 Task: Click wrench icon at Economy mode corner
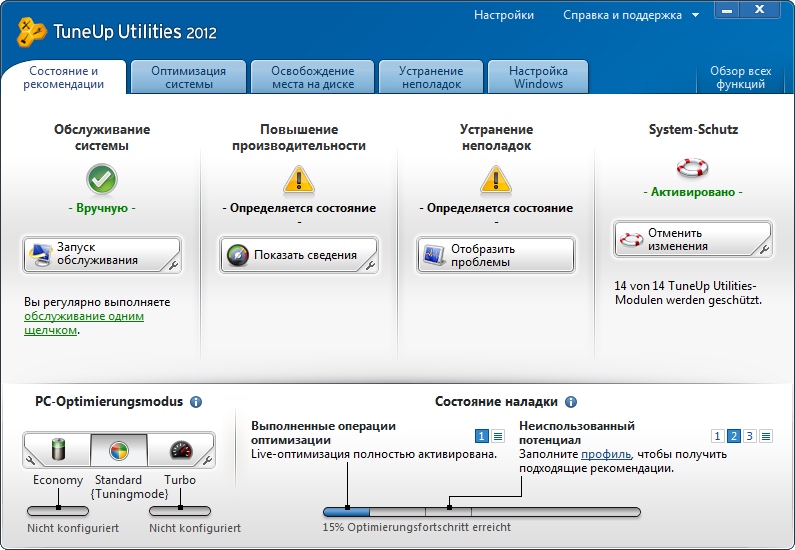(30, 460)
